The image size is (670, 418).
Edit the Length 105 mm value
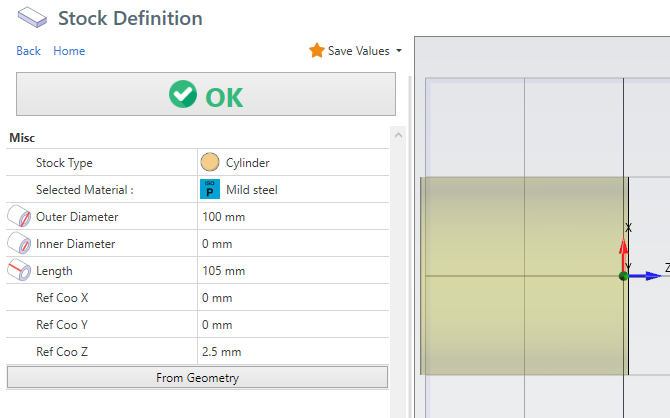[x=292, y=271]
